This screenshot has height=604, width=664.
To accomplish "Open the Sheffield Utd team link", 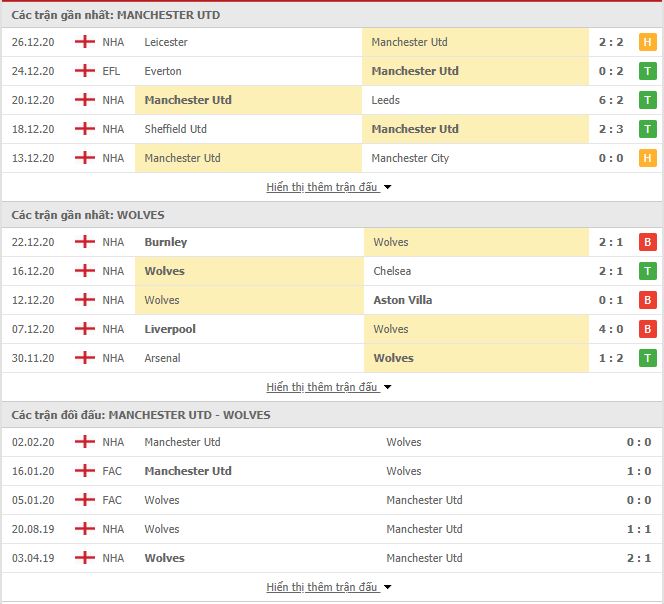I will [175, 130].
